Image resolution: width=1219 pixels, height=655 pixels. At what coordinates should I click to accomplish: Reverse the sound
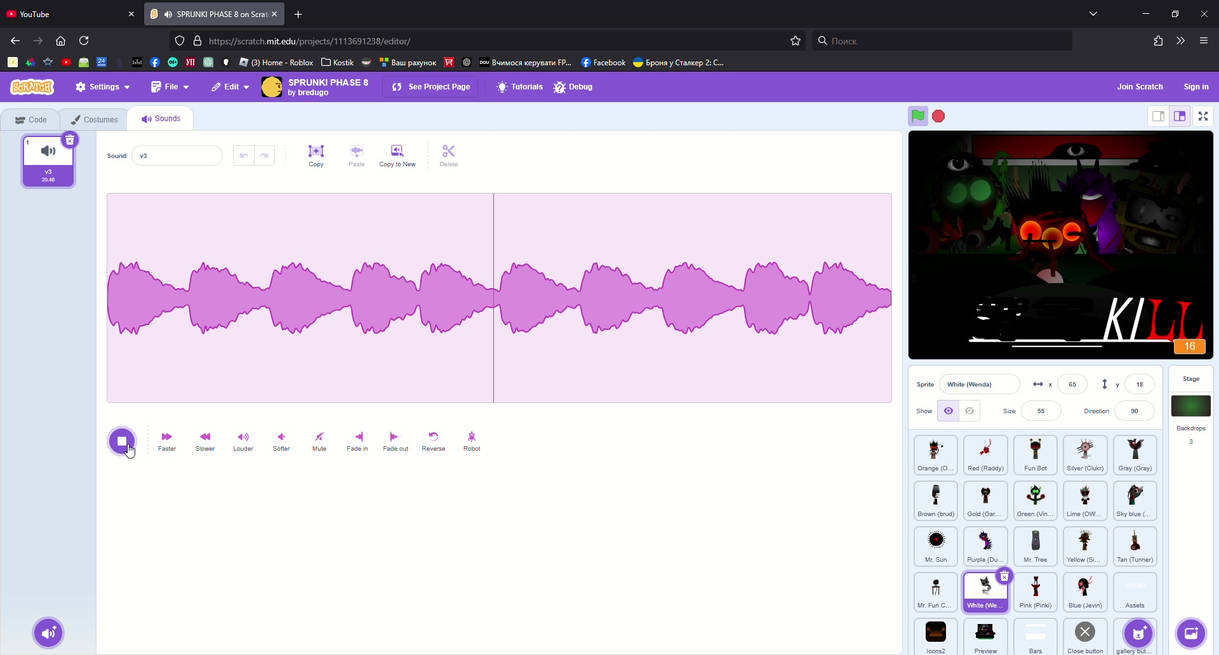click(x=433, y=441)
